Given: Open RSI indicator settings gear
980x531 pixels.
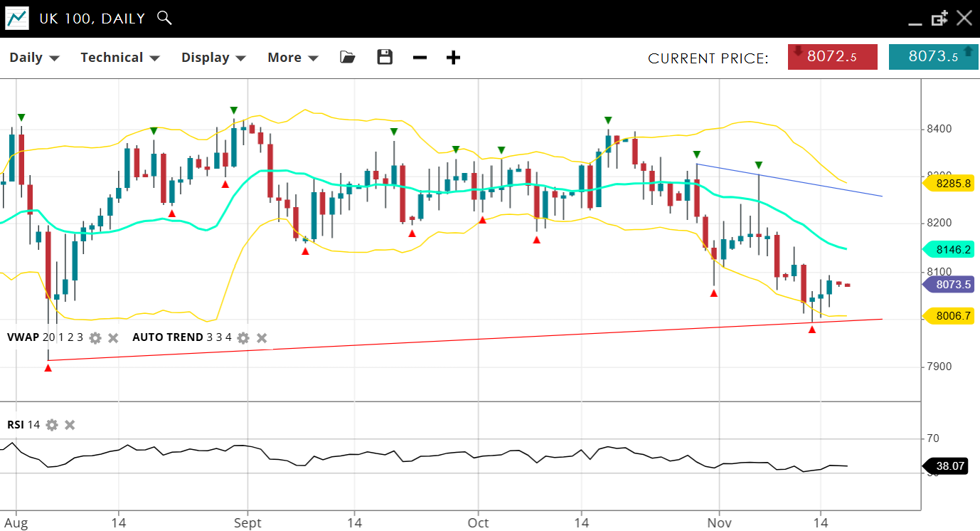Looking at the screenshot, I should point(52,425).
